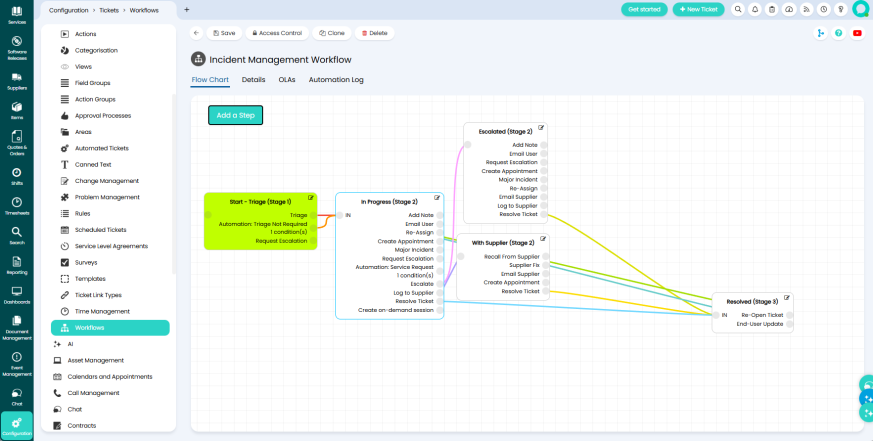This screenshot has height=441, width=873.
Task: Open the Contracts configuration section
Action: (82, 425)
